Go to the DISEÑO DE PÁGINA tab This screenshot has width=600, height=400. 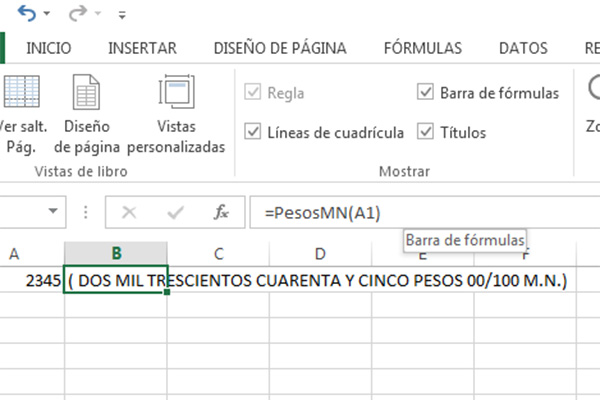[x=280, y=48]
